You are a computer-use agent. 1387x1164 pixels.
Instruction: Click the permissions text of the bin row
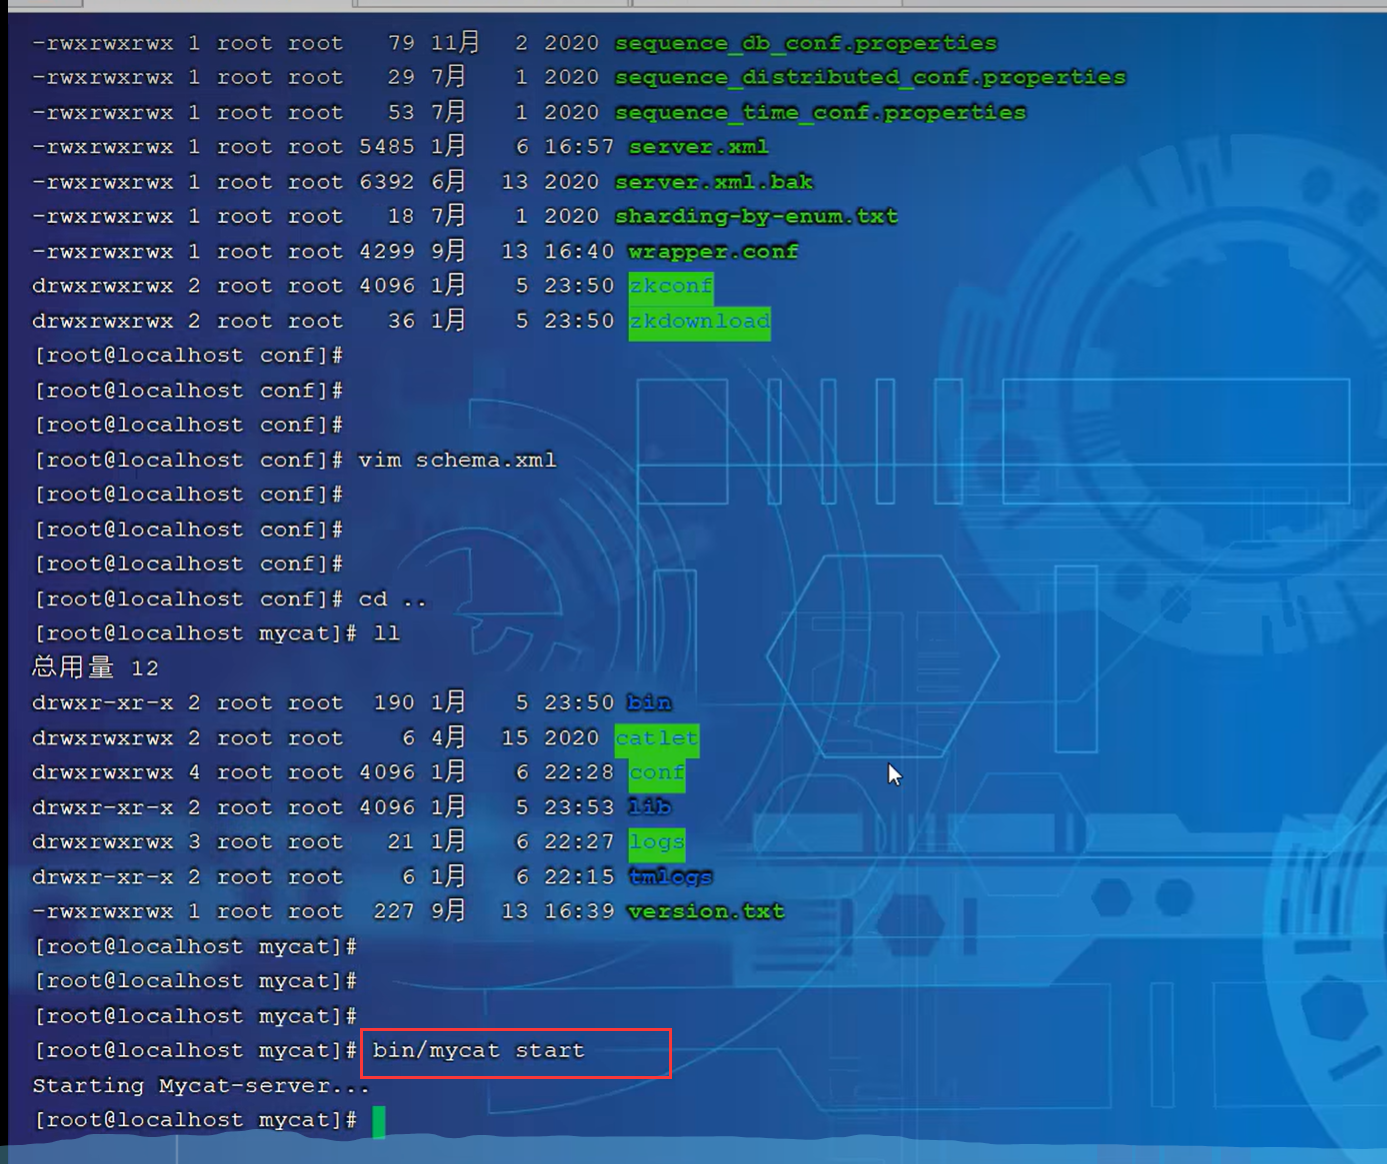pyautogui.click(x=103, y=703)
